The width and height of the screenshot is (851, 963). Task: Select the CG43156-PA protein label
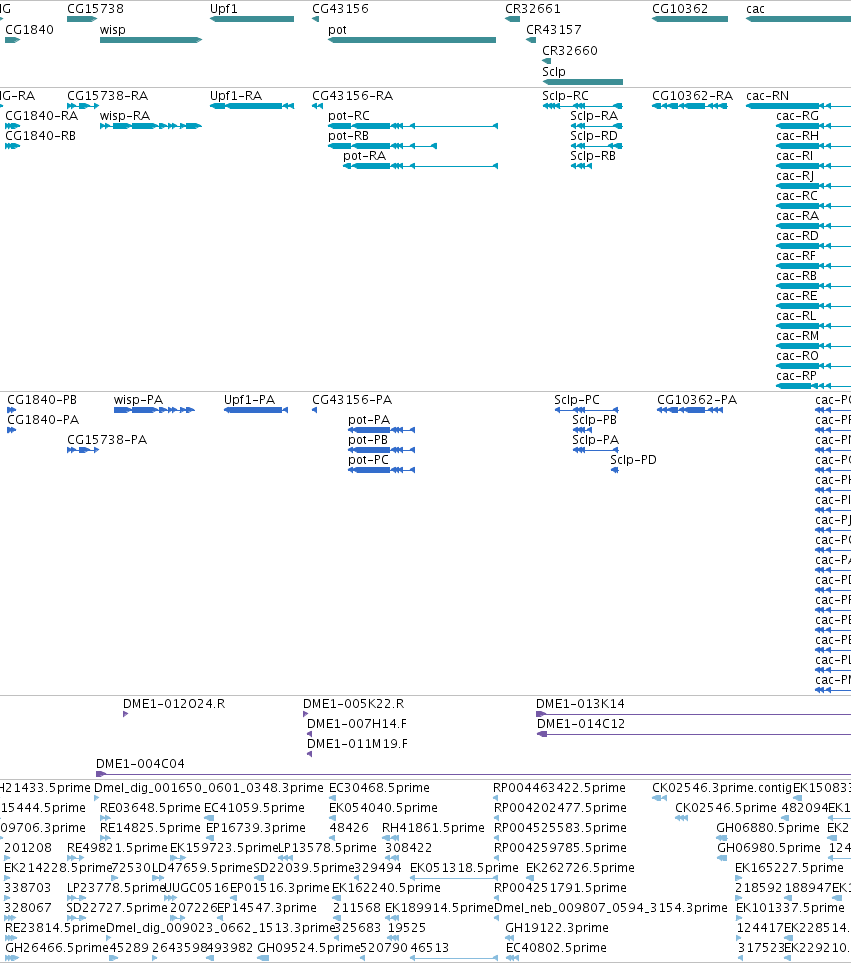(x=352, y=400)
